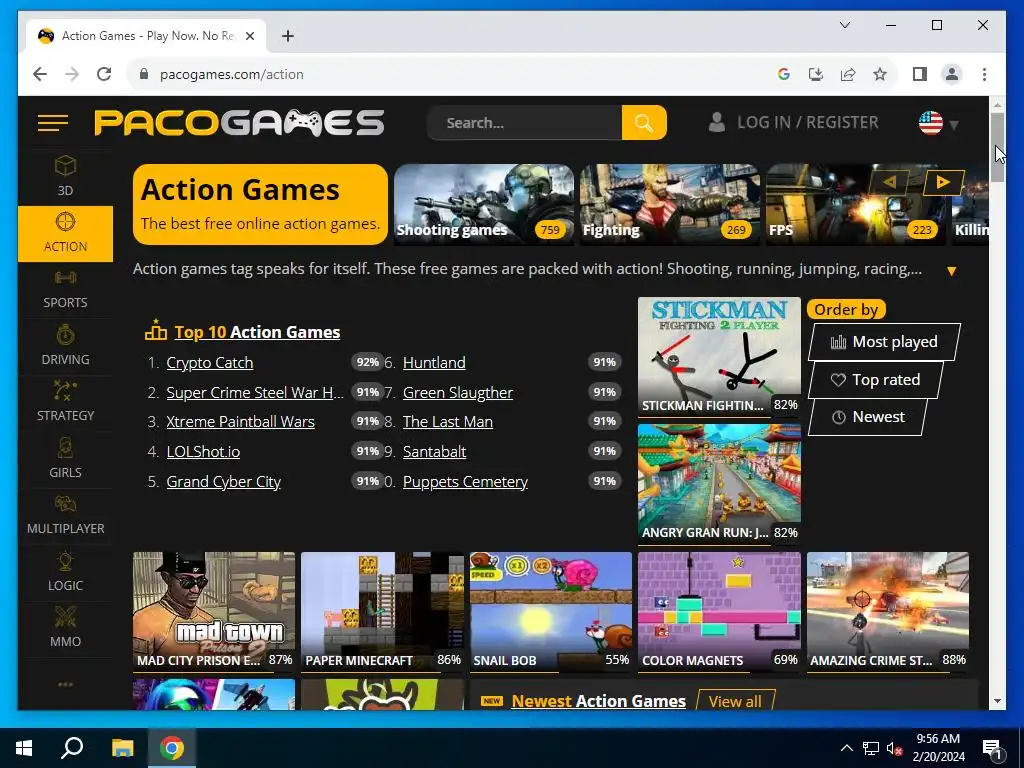
Task: Open the Green Slaugther link
Action: click(458, 392)
